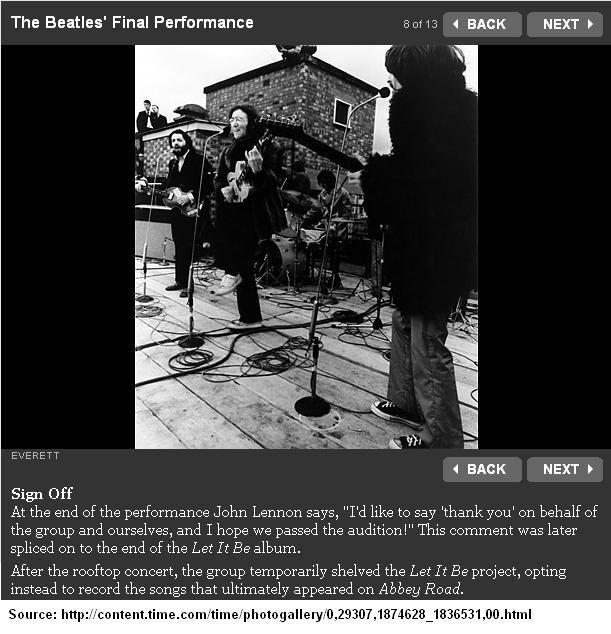Click the NEXT button below the photo
The height and width of the screenshot is (634, 611).
(565, 469)
